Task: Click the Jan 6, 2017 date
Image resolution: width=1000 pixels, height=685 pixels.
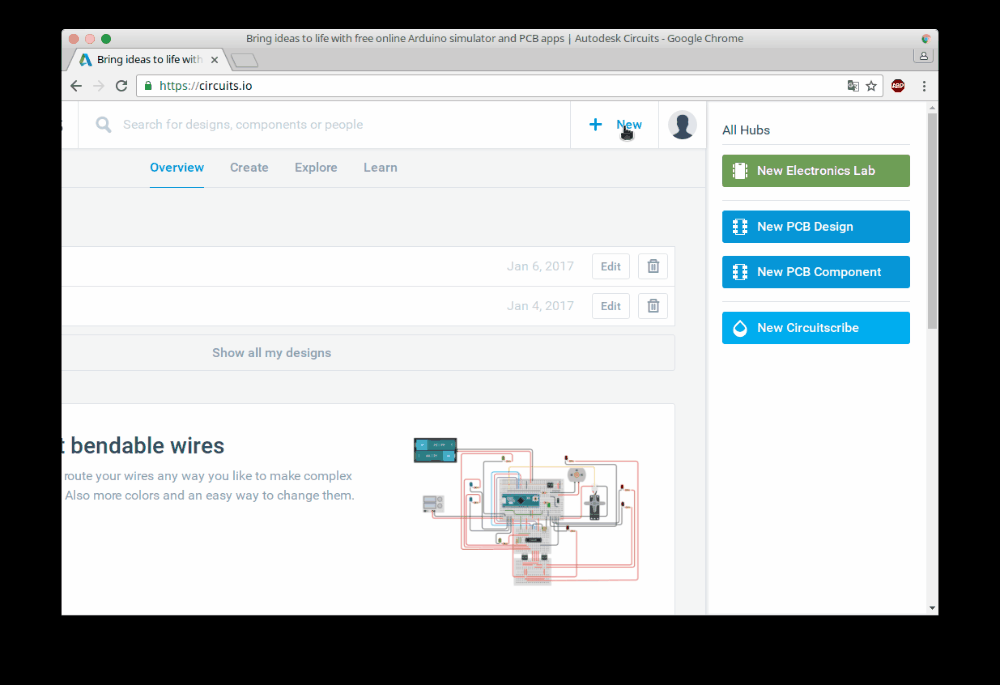Action: pos(540,267)
